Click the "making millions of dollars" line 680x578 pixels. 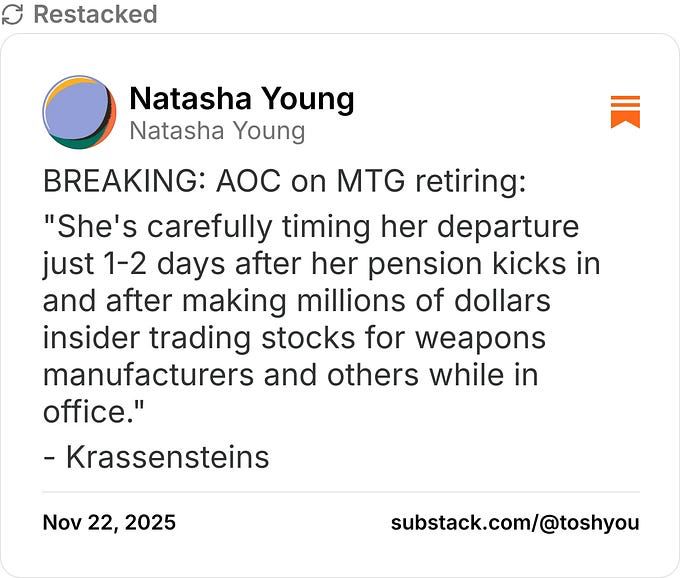[296, 300]
